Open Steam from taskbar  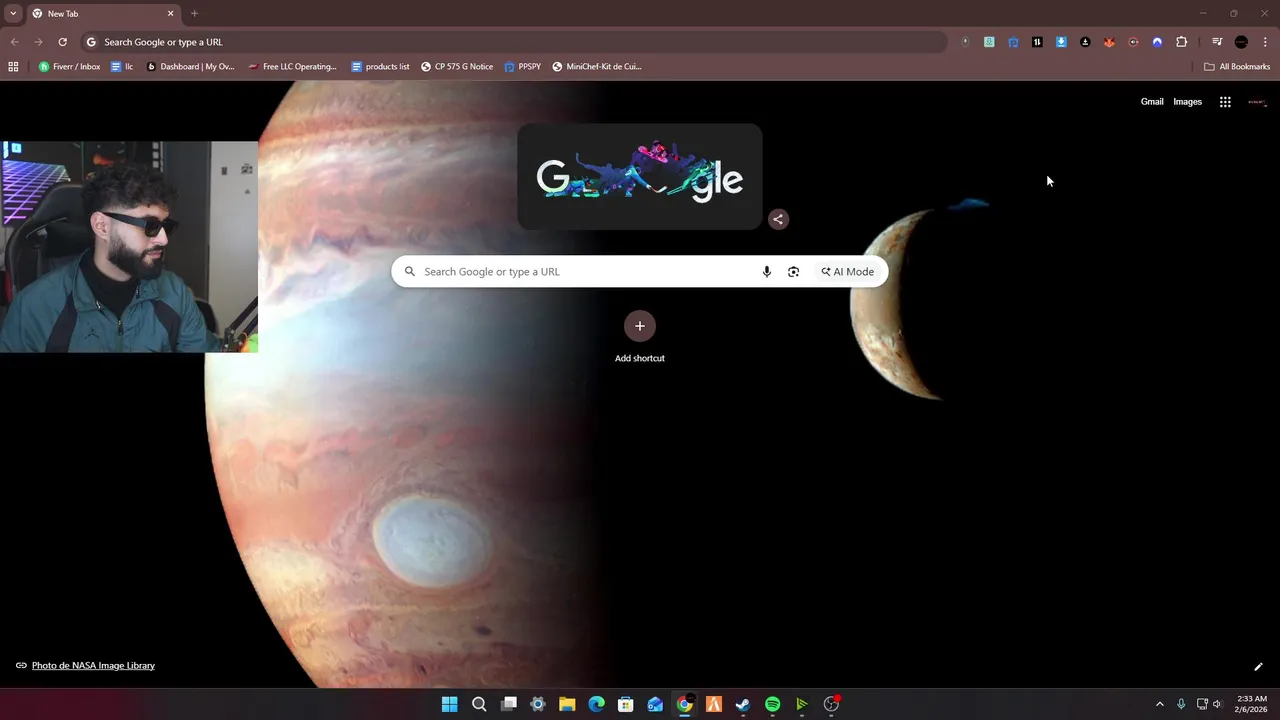click(x=743, y=704)
